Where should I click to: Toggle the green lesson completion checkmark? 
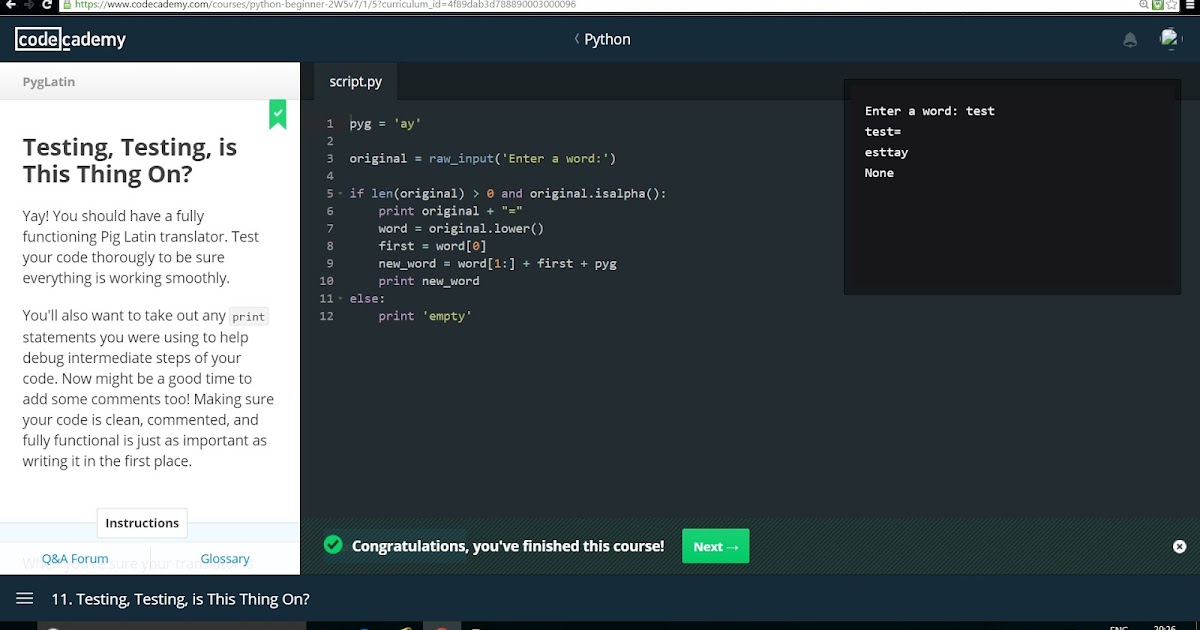click(277, 114)
